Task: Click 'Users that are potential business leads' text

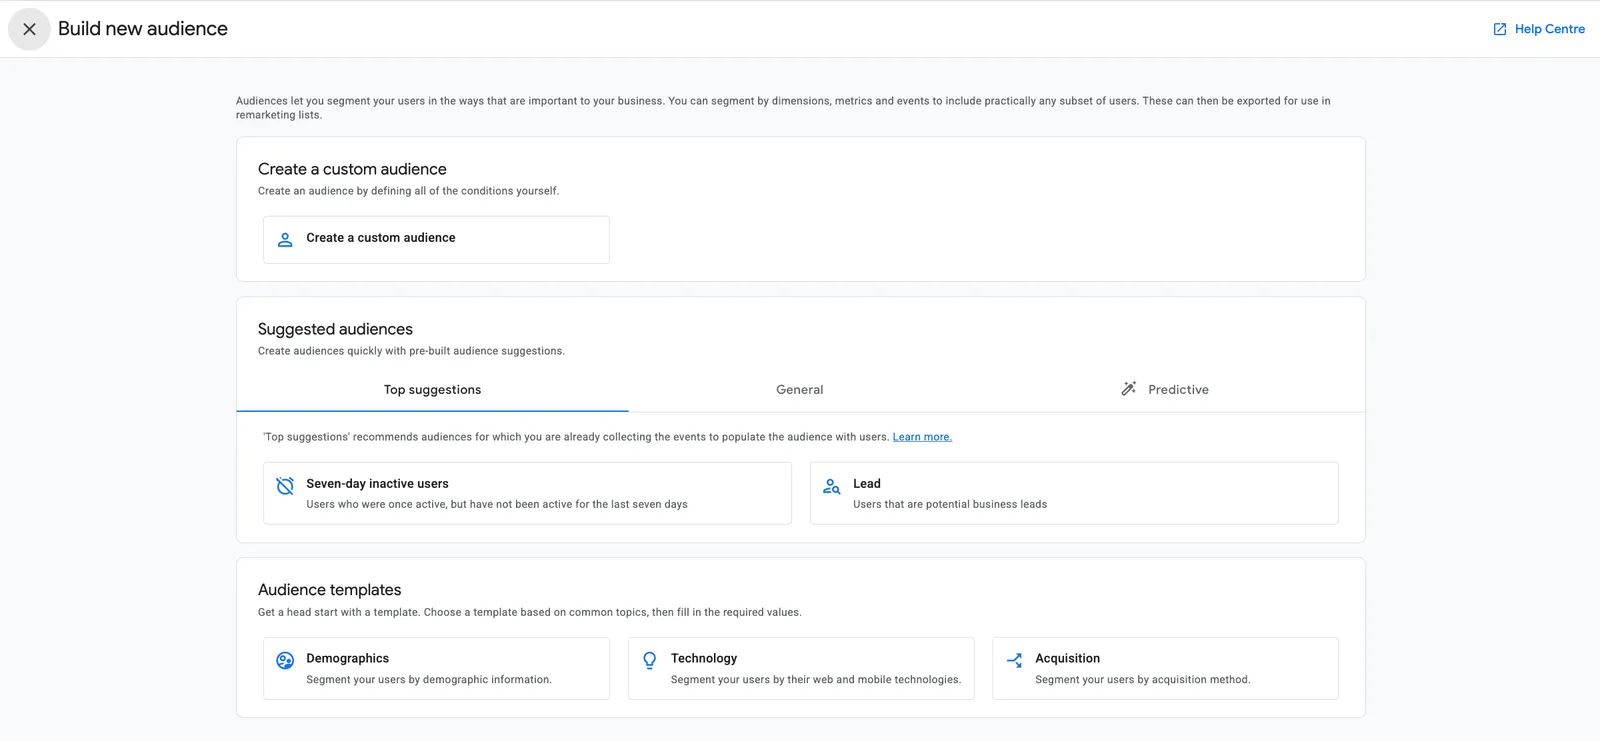Action: (x=950, y=504)
